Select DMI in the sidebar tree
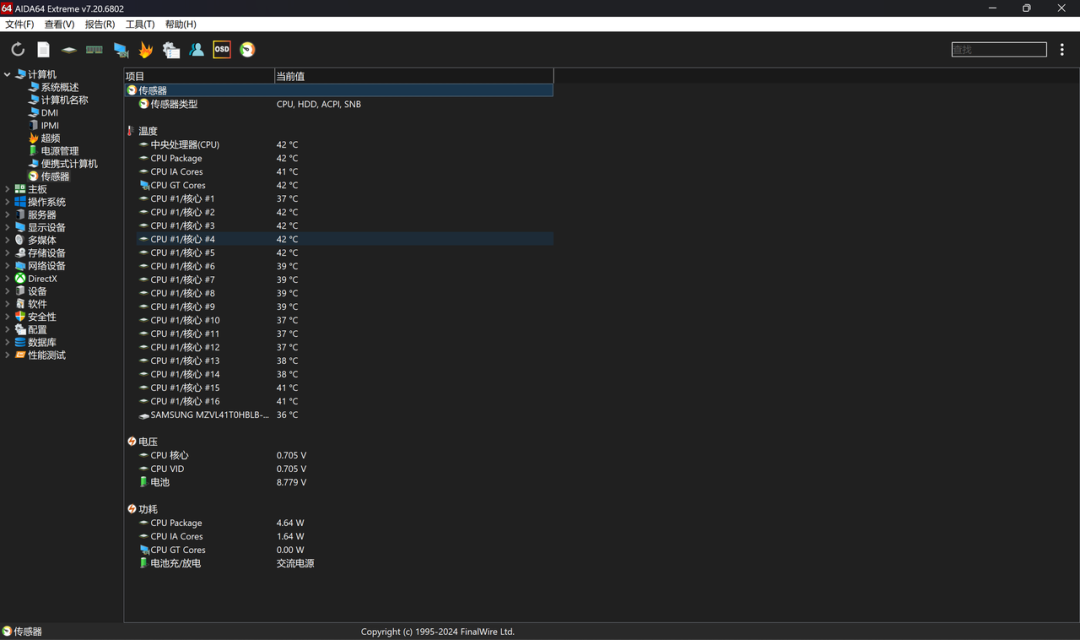 pos(49,113)
